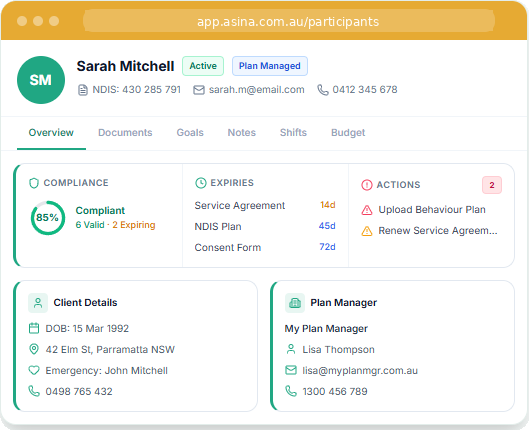Click the phone icon beside 0498 765 432
529x430 pixels.
pos(34,391)
